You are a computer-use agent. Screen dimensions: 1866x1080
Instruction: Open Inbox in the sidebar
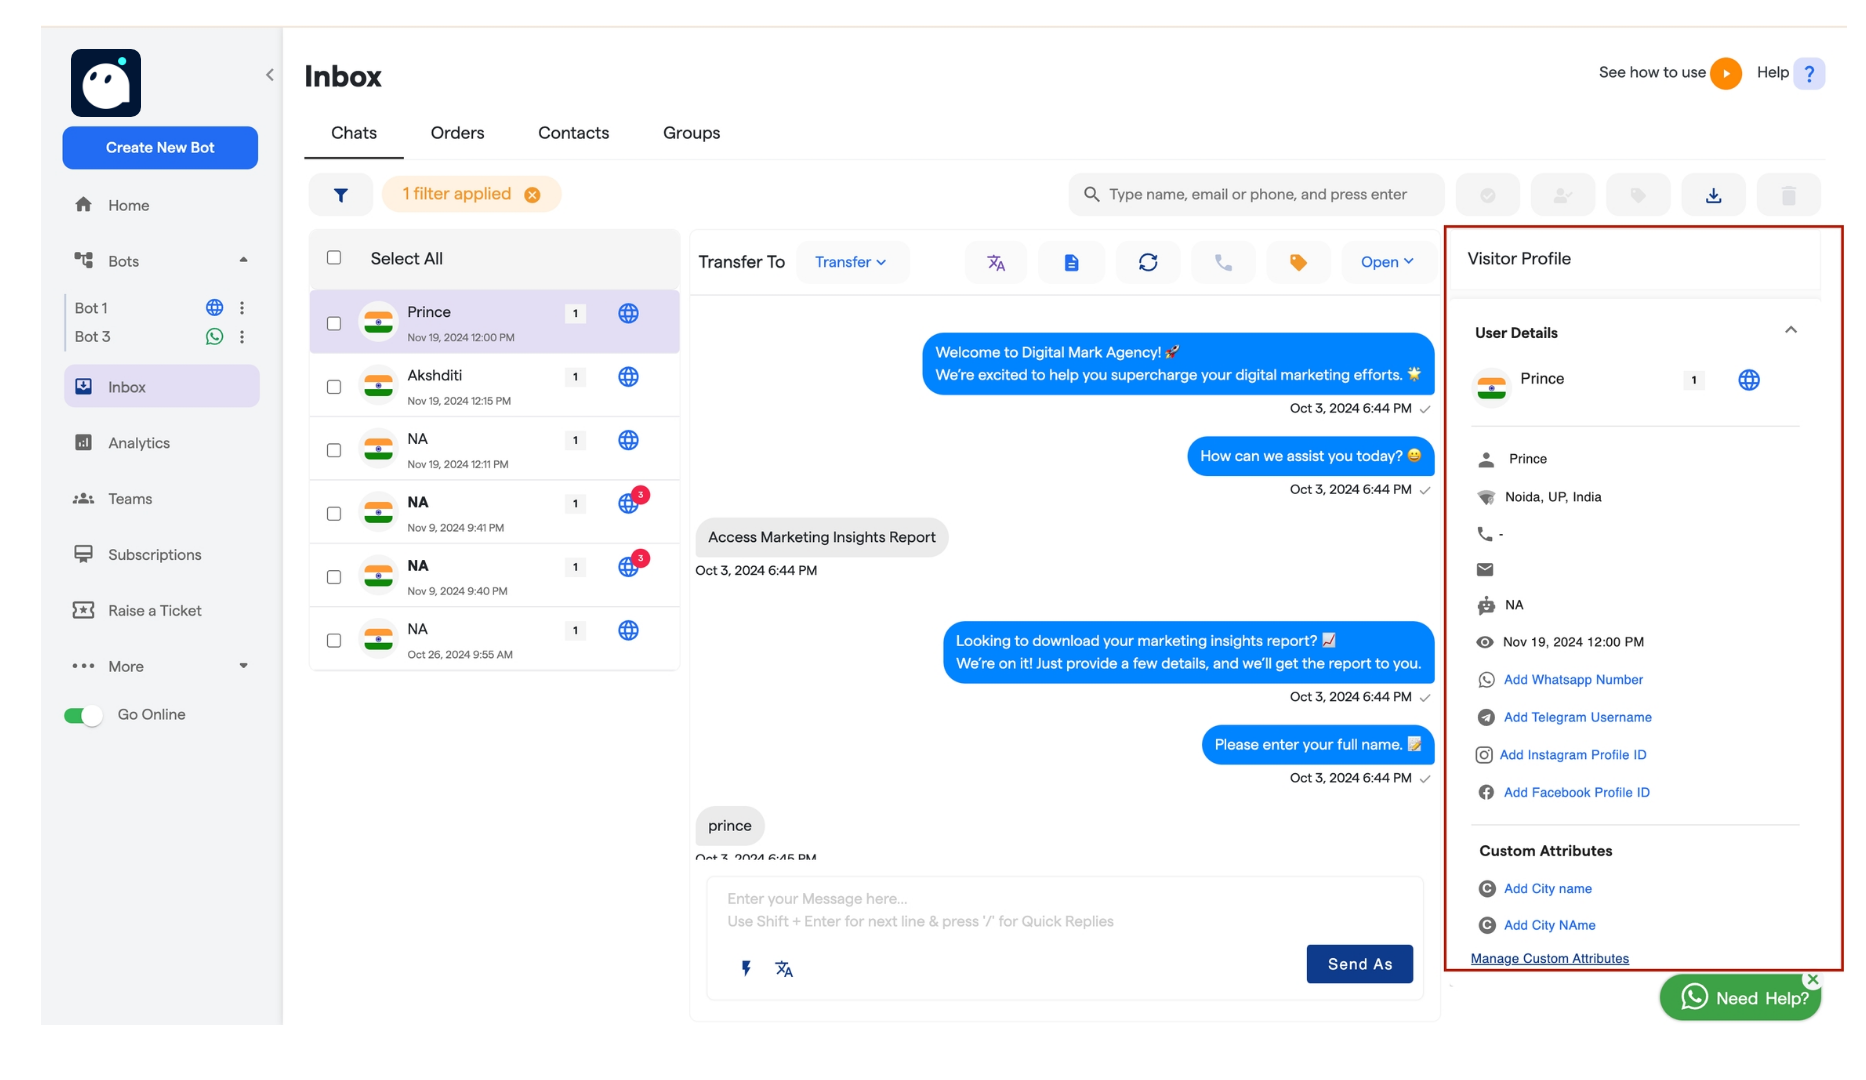click(161, 387)
